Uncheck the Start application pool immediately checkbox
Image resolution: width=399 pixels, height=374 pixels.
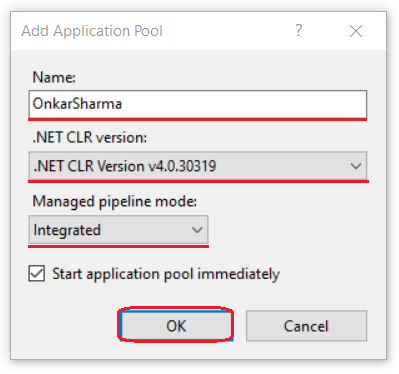[x=37, y=274]
